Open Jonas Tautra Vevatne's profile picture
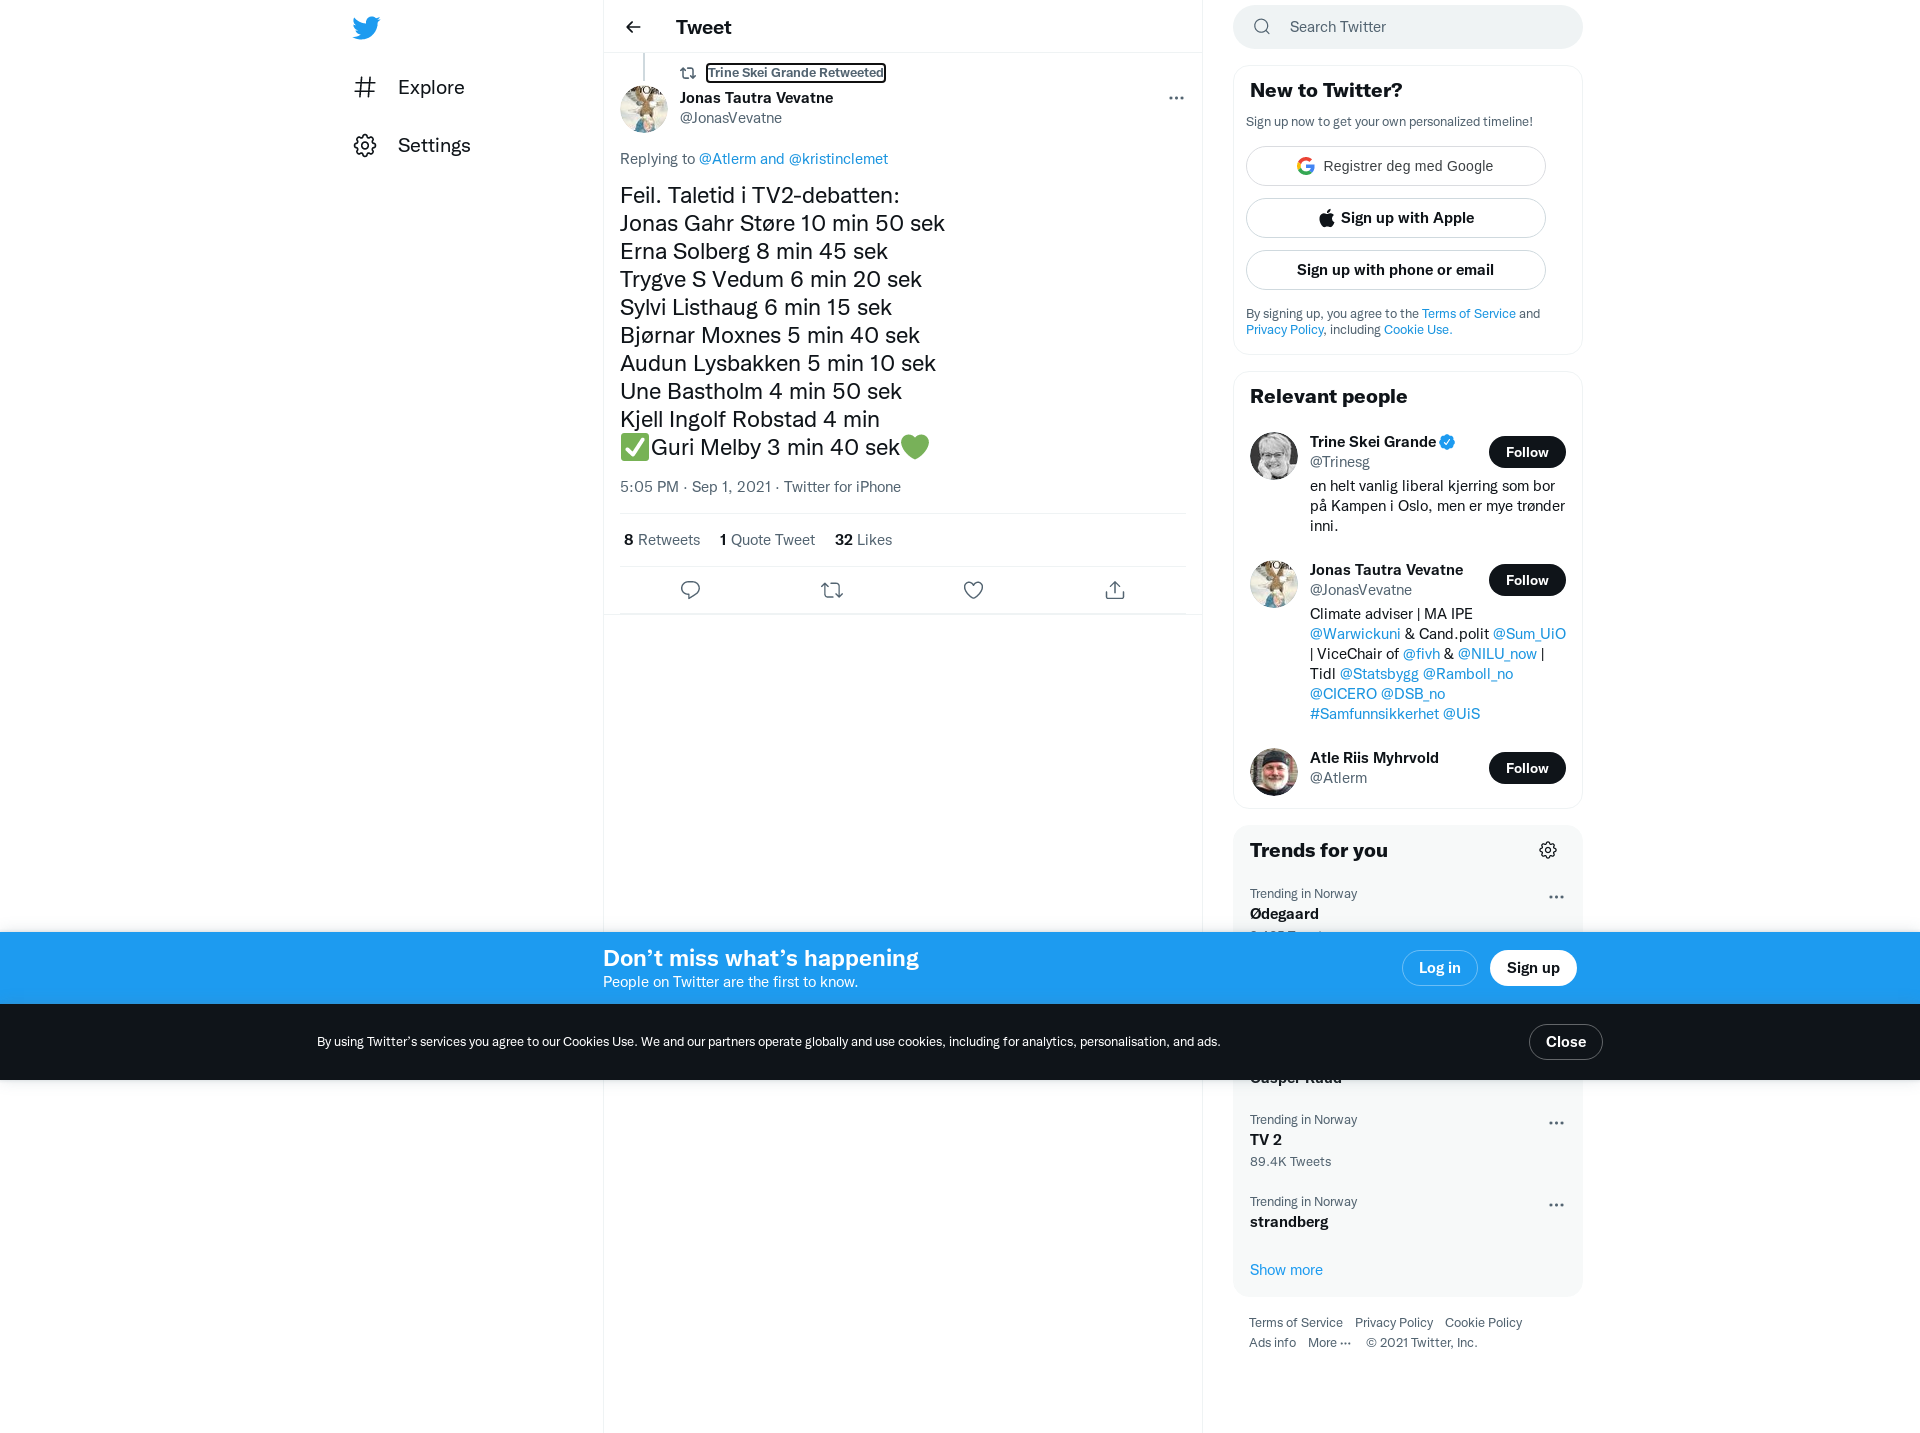Image resolution: width=1920 pixels, height=1433 pixels. coord(644,108)
